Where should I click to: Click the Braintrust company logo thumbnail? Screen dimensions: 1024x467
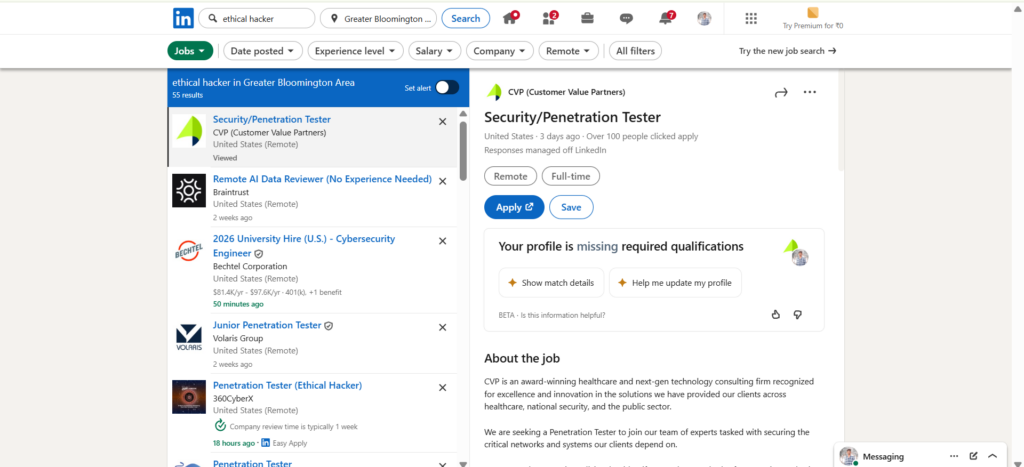[189, 191]
